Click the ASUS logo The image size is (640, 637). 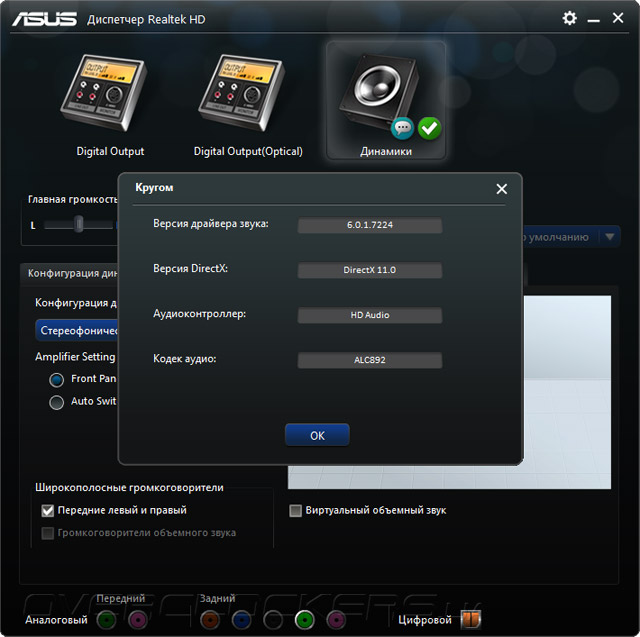point(44,19)
